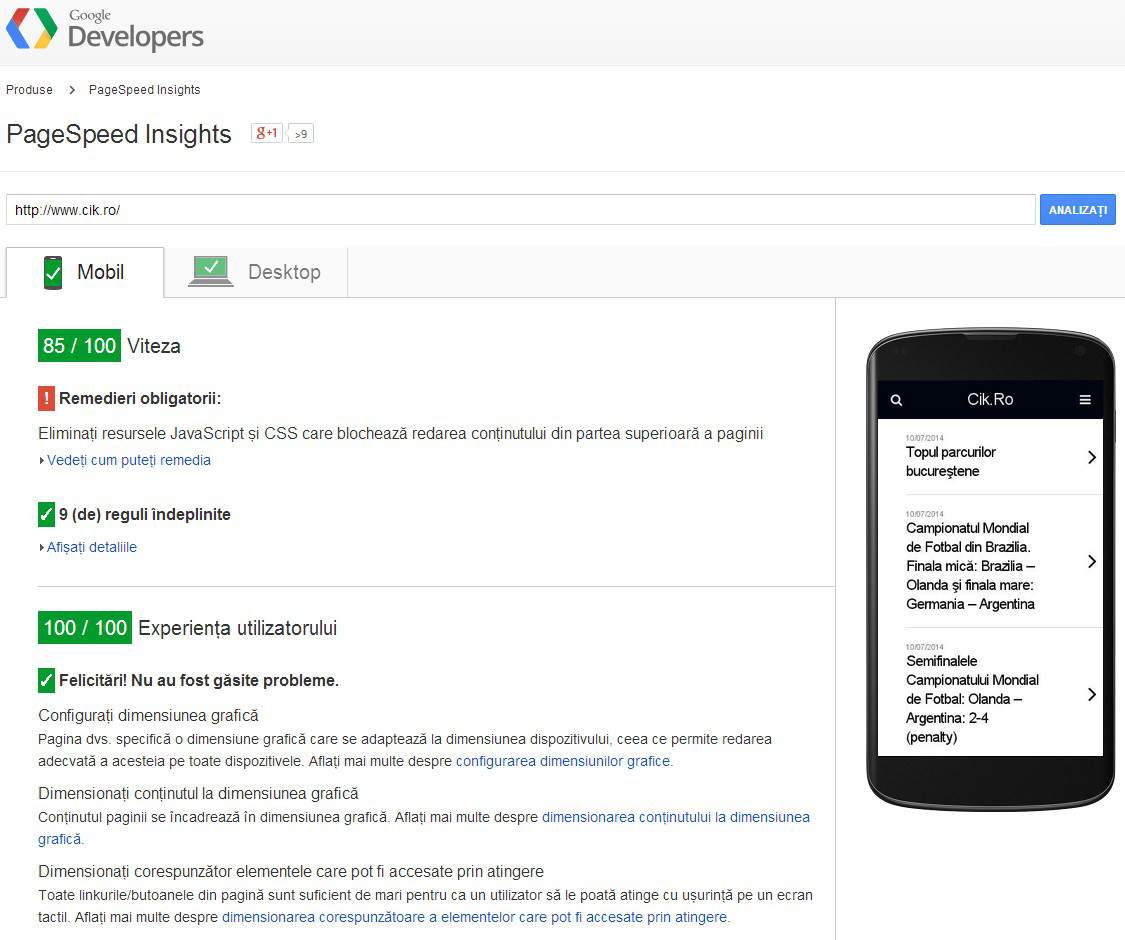This screenshot has height=940, width=1125.
Task: Click the Configurați dimensiunea grafică heading
Action: click(149, 715)
